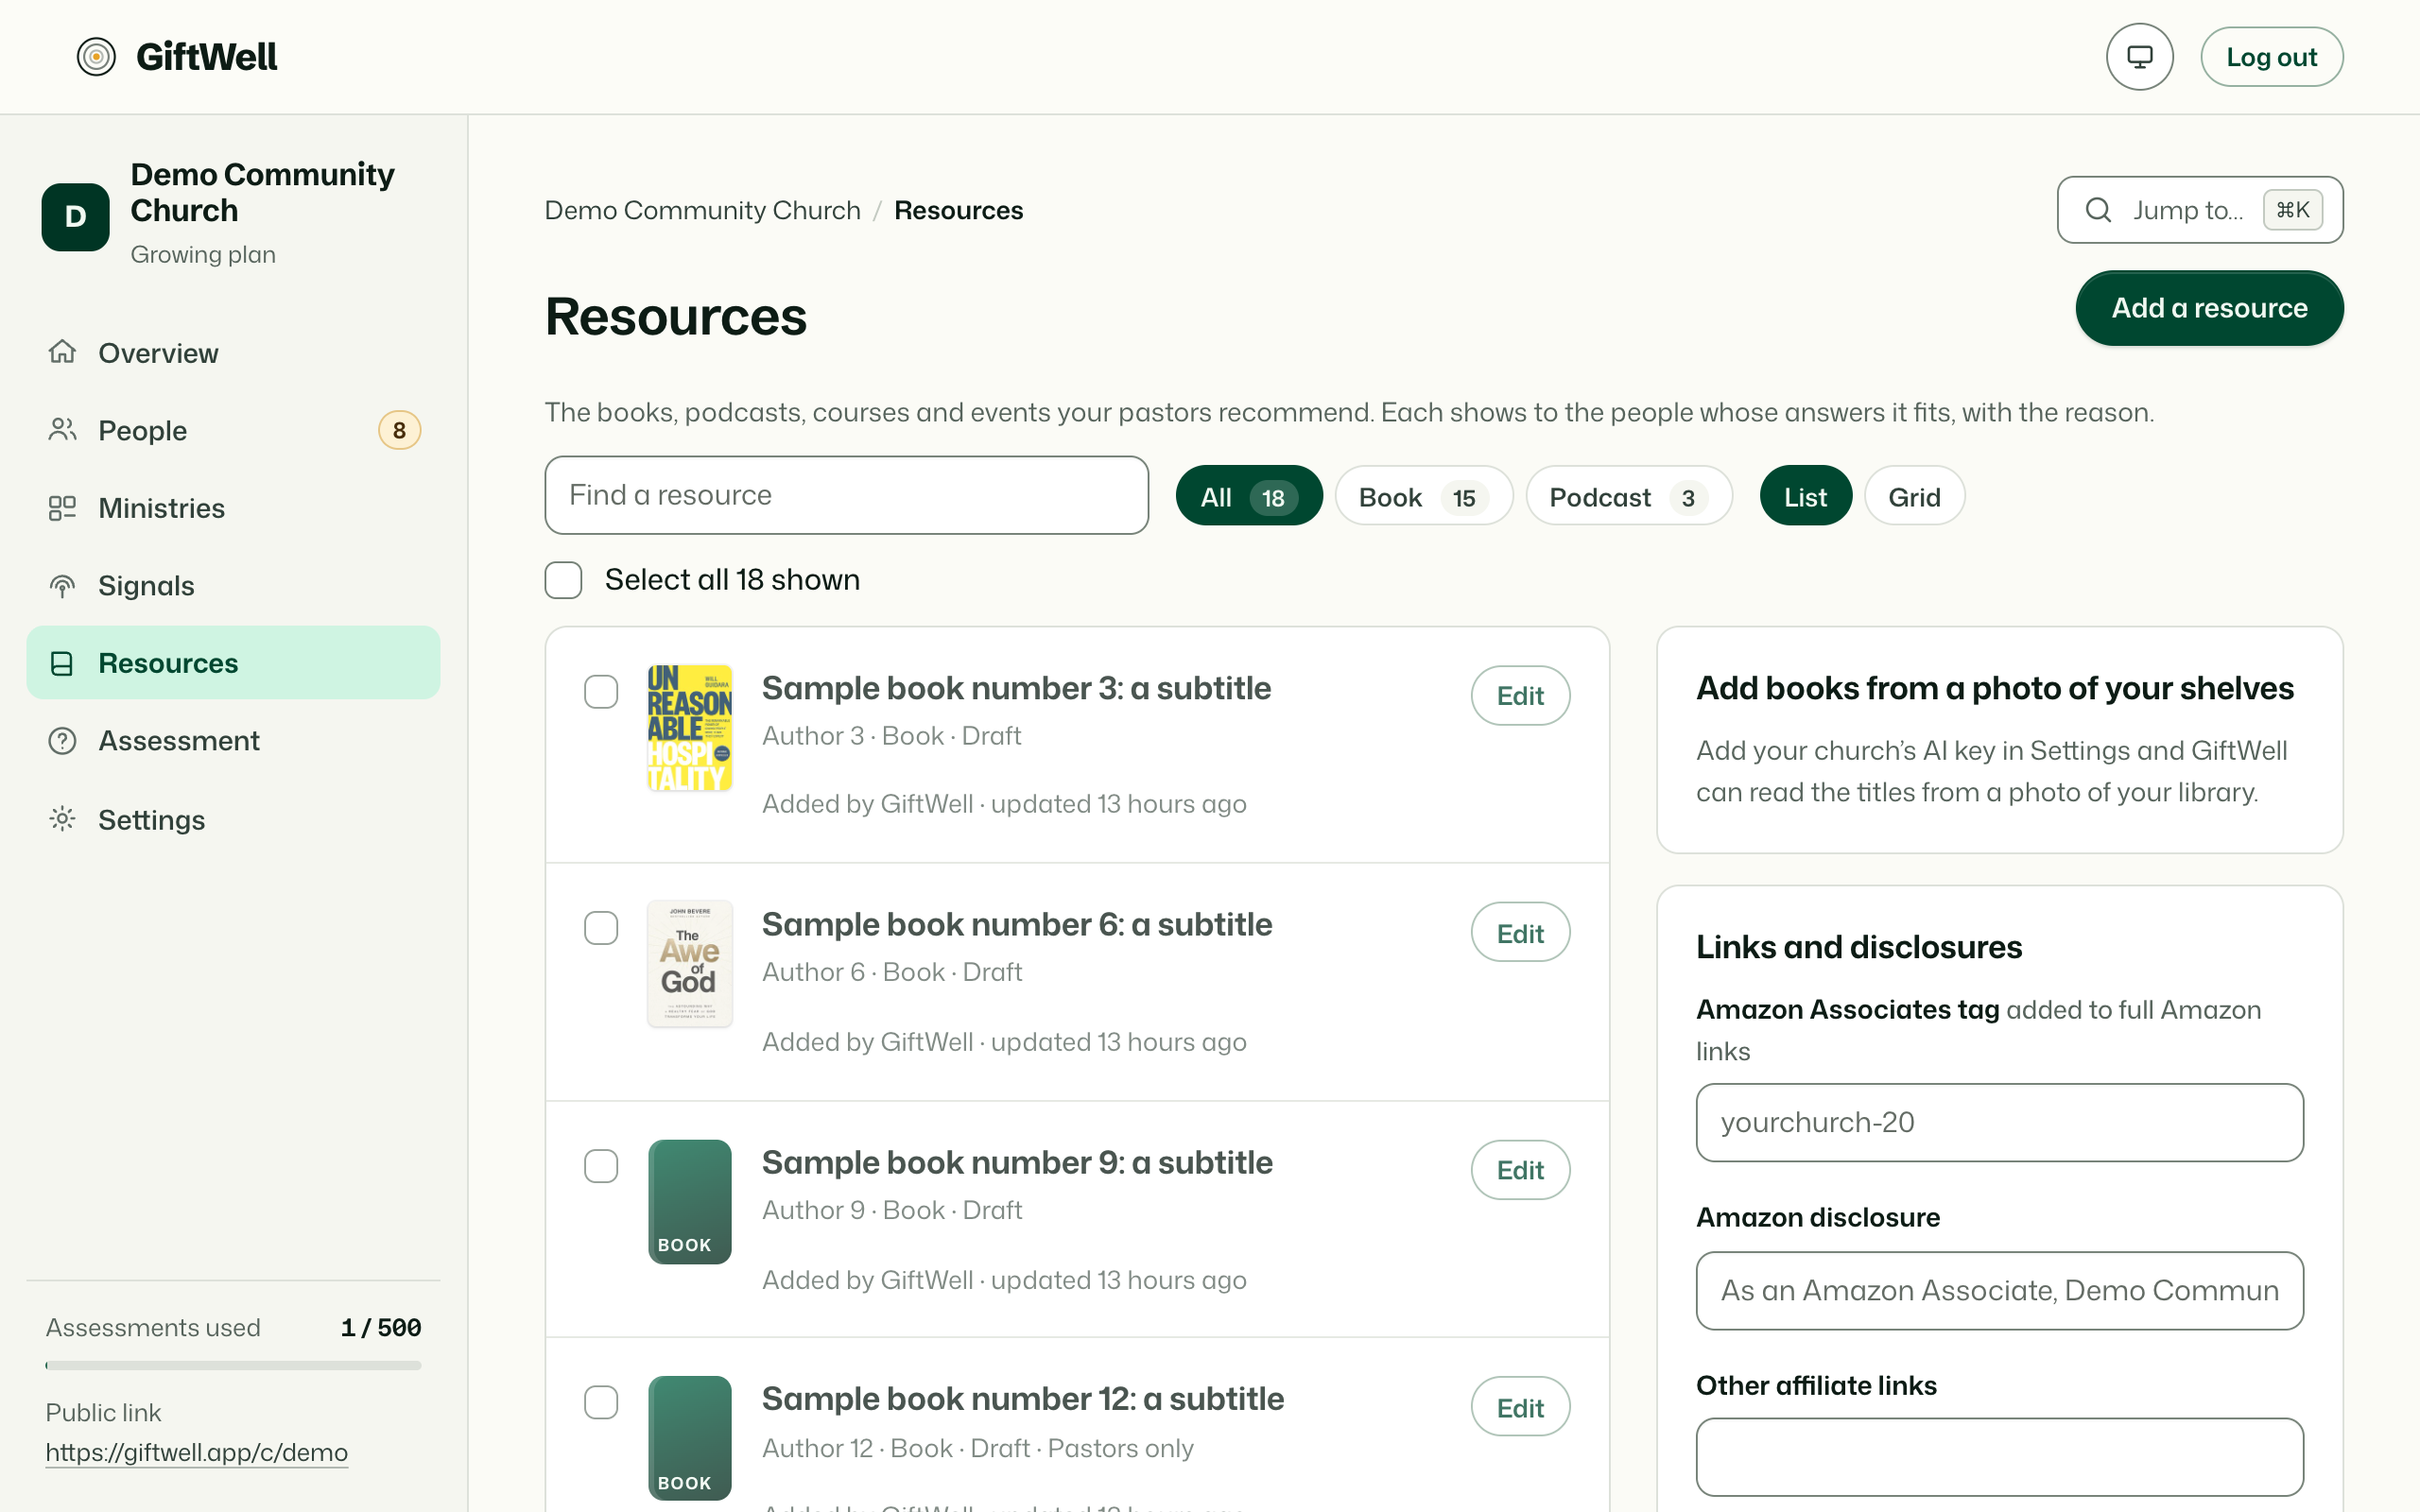Click the People users icon
This screenshot has width=2420, height=1512.
click(x=62, y=430)
